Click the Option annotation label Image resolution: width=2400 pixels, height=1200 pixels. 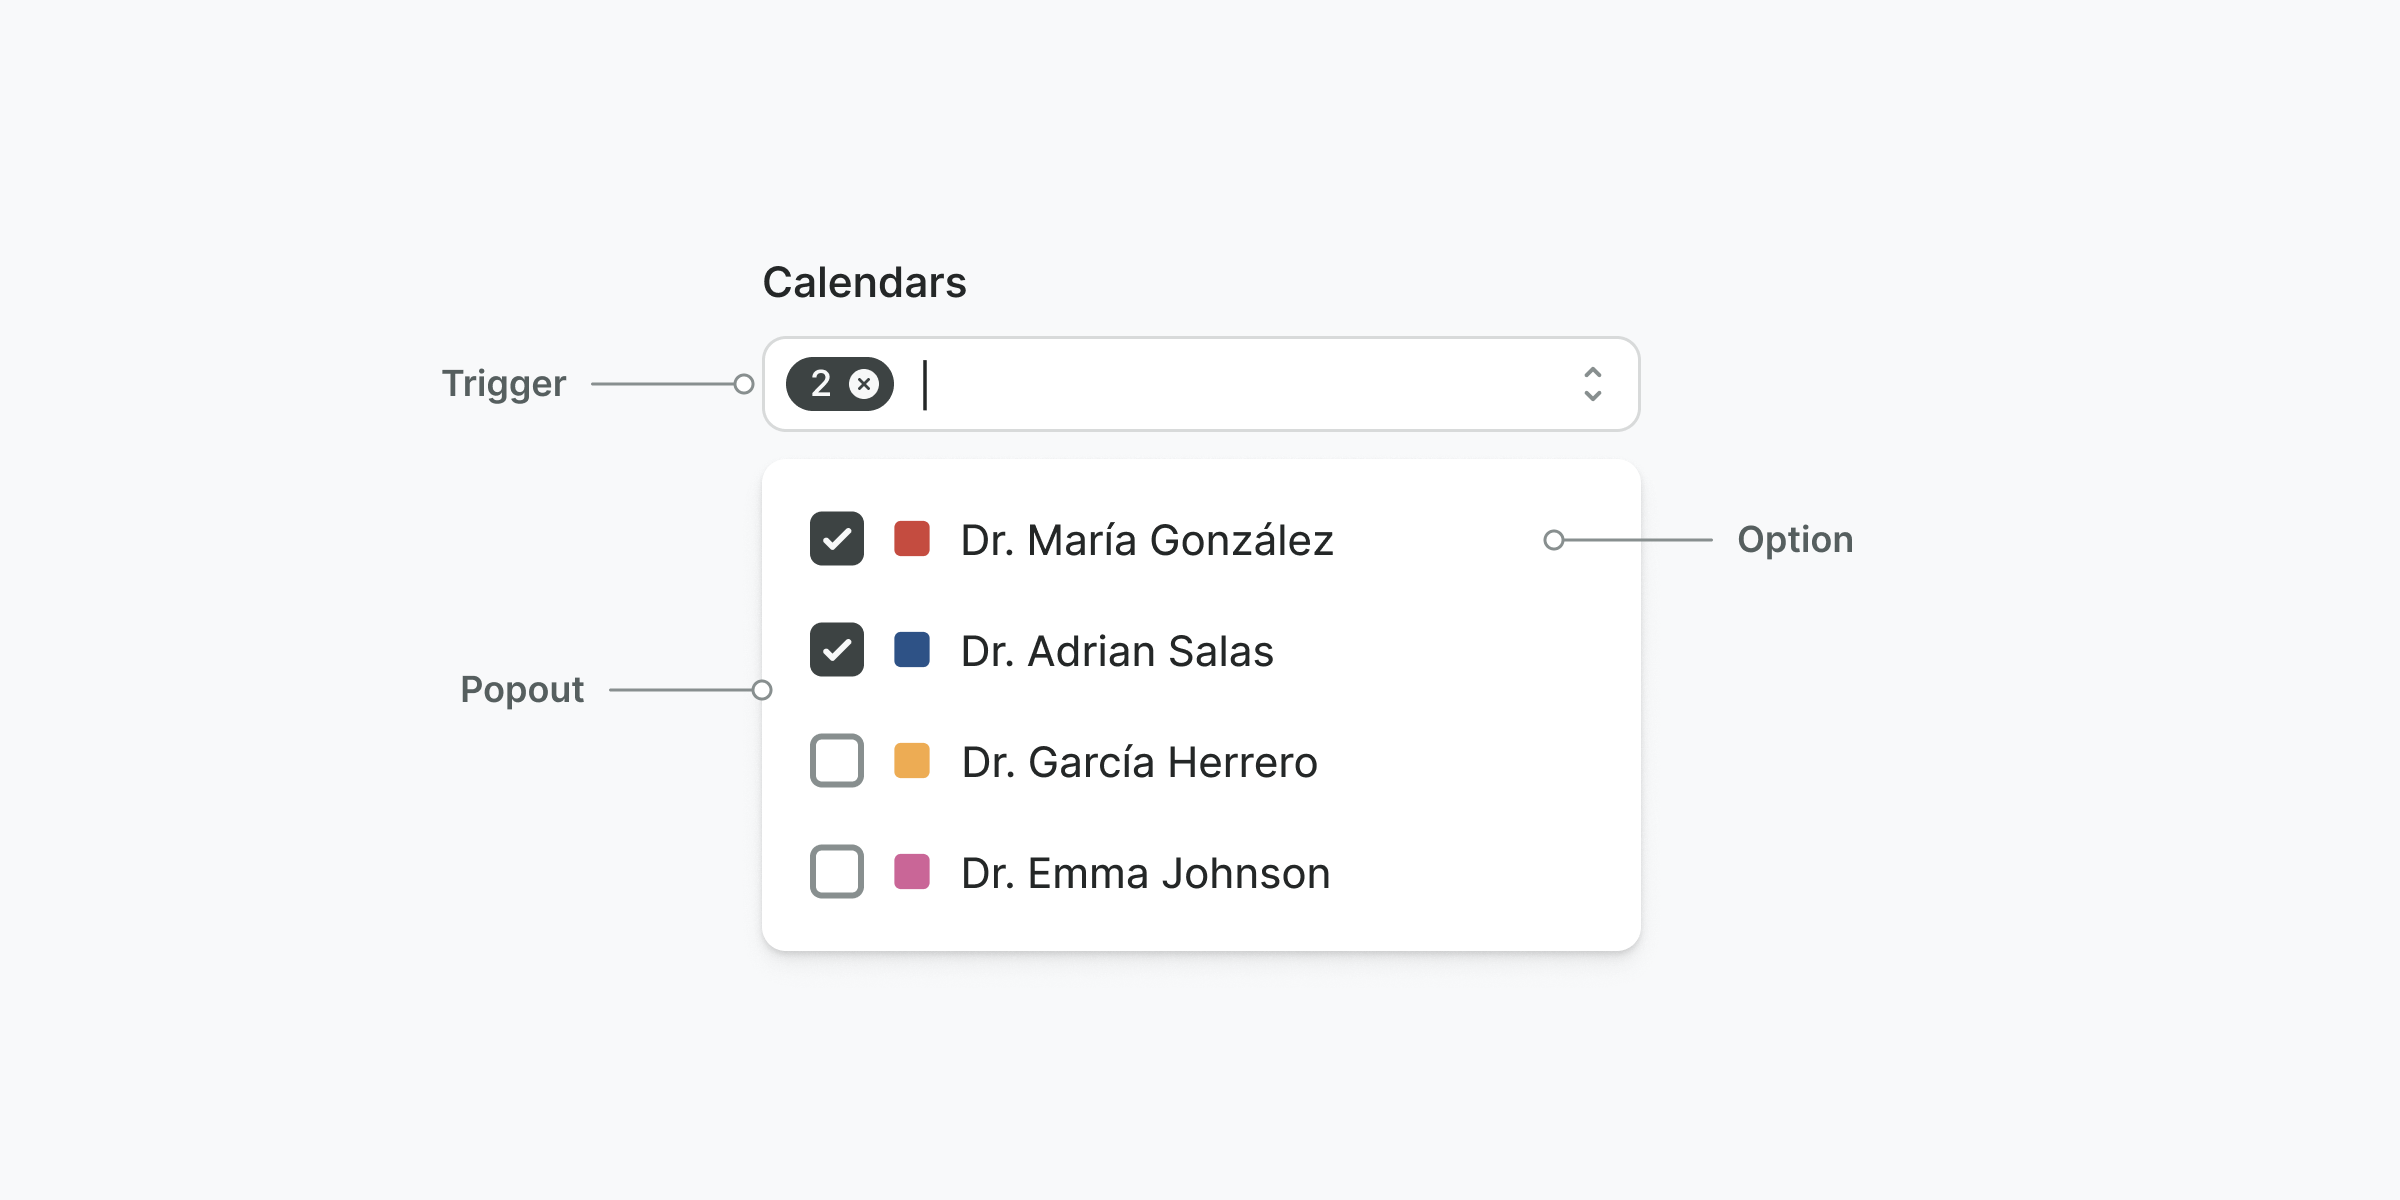click(x=1795, y=540)
